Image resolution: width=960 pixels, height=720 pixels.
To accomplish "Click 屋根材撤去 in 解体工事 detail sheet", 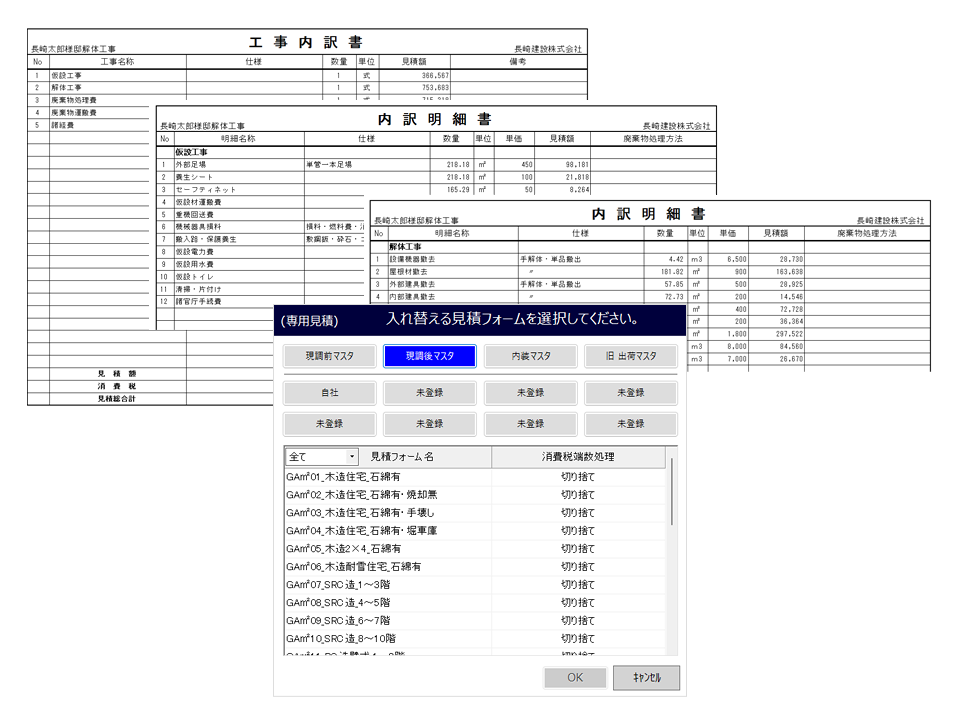I will pyautogui.click(x=408, y=272).
